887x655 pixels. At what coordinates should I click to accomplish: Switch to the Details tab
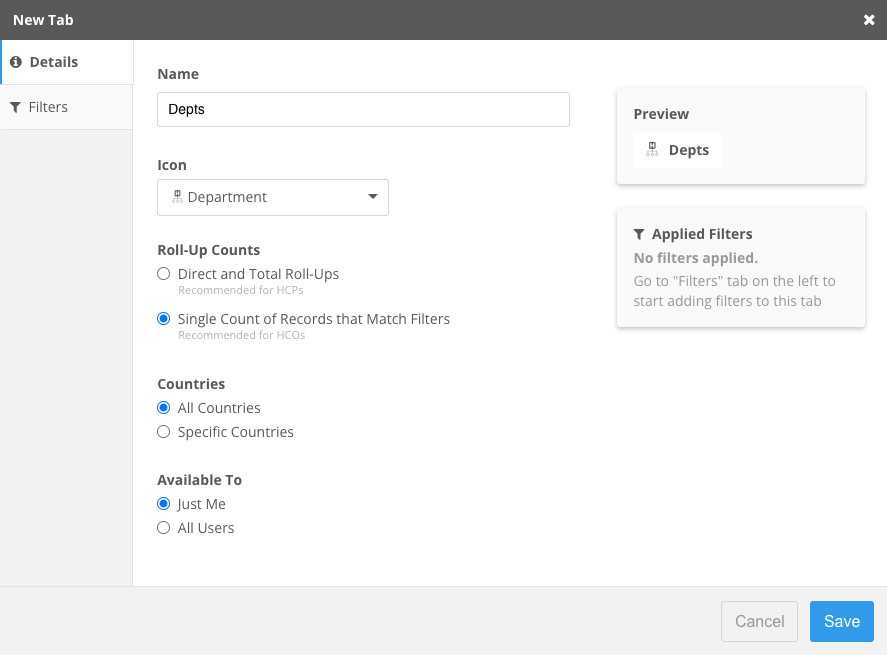pyautogui.click(x=66, y=62)
